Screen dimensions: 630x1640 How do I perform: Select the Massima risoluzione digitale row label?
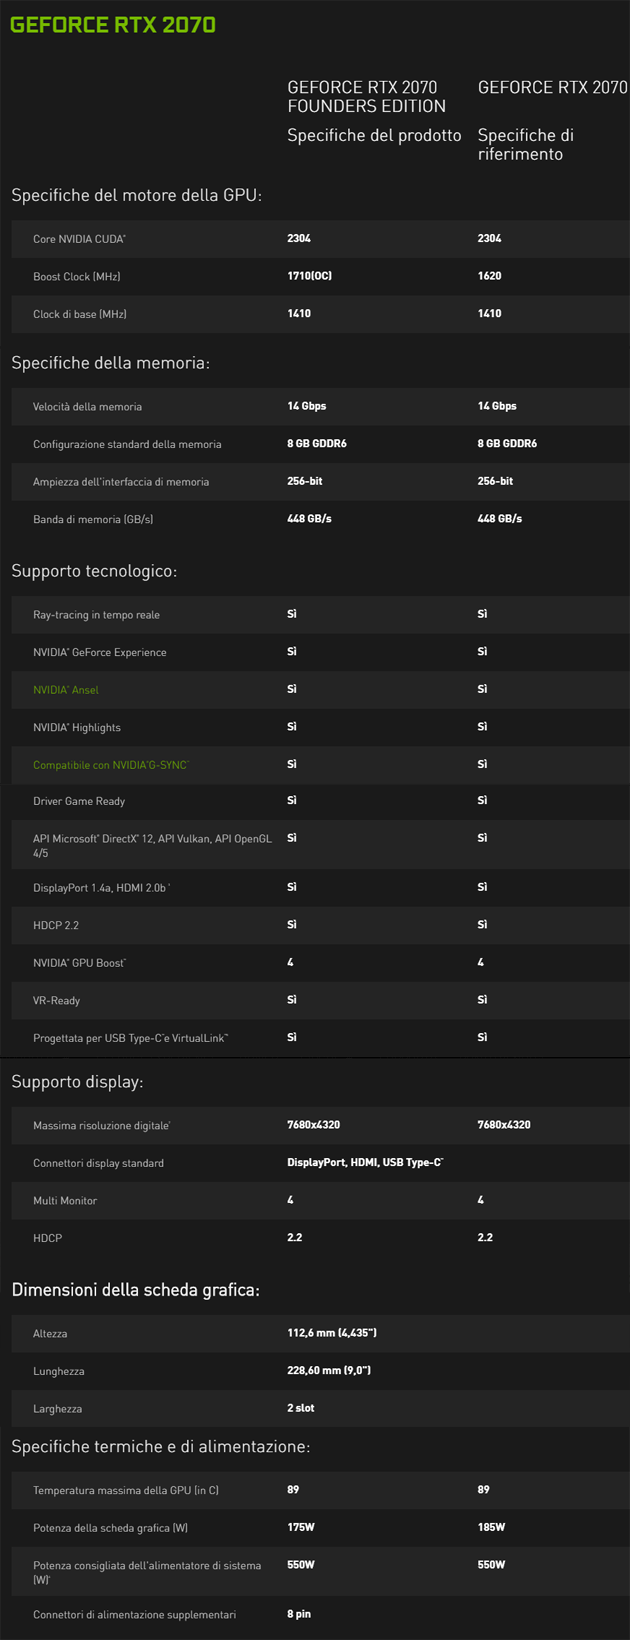click(101, 1126)
